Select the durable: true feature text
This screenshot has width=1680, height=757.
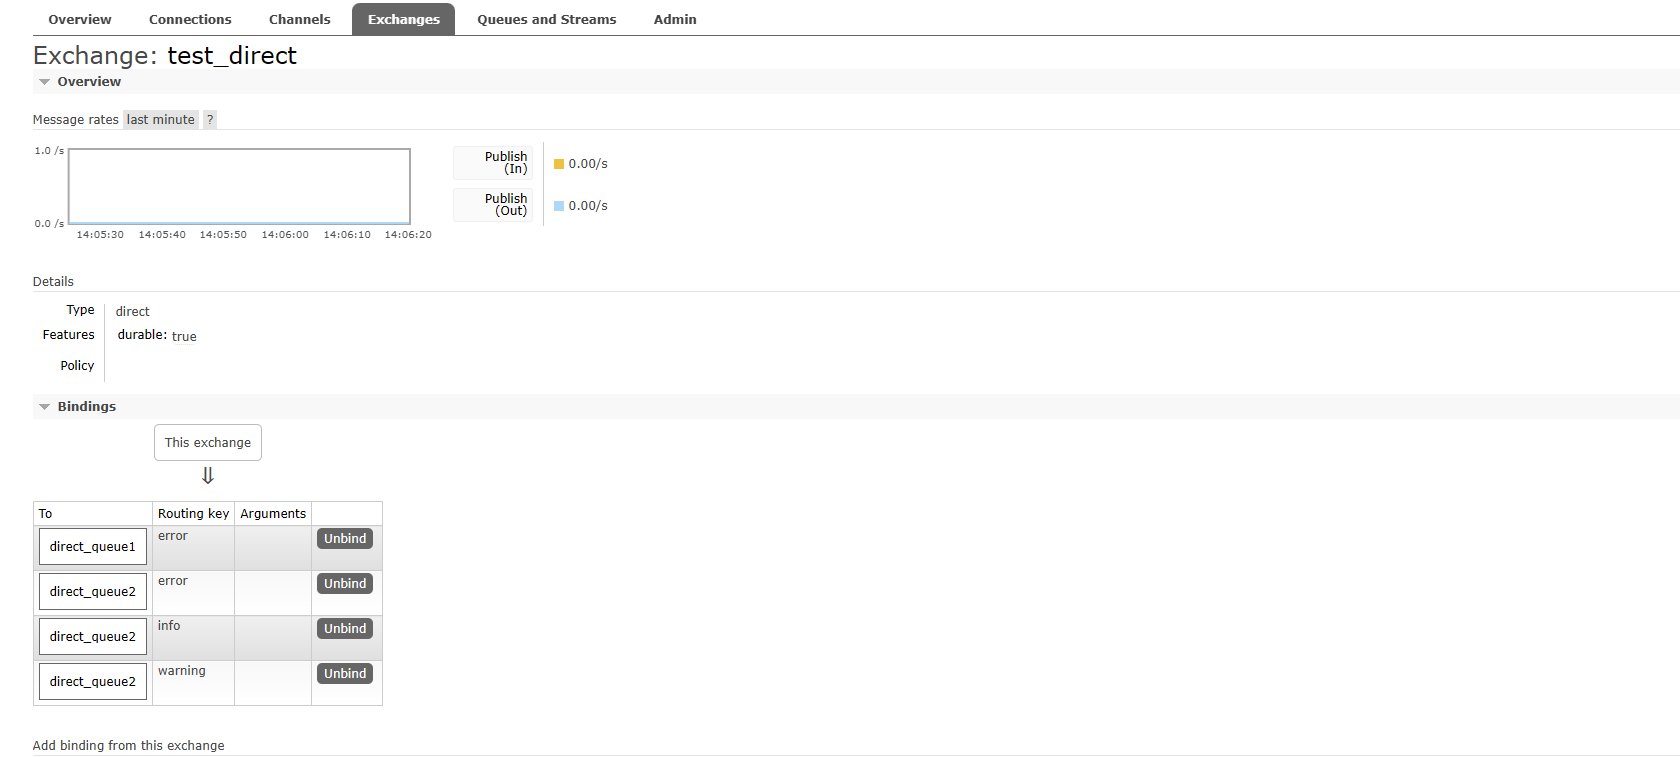(x=157, y=336)
